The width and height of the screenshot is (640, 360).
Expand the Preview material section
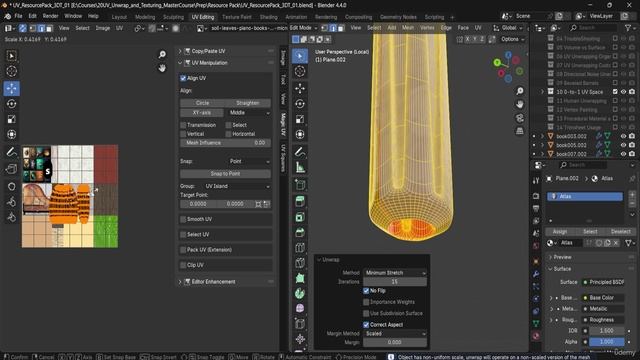tap(562, 257)
